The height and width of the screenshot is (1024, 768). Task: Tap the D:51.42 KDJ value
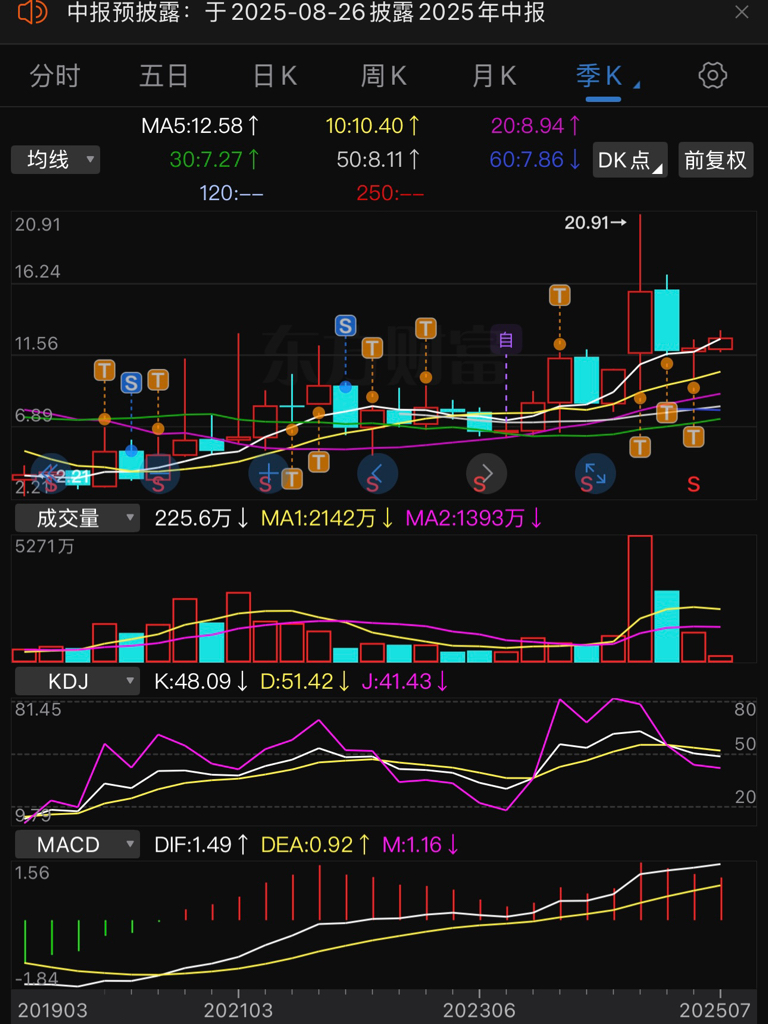point(306,682)
